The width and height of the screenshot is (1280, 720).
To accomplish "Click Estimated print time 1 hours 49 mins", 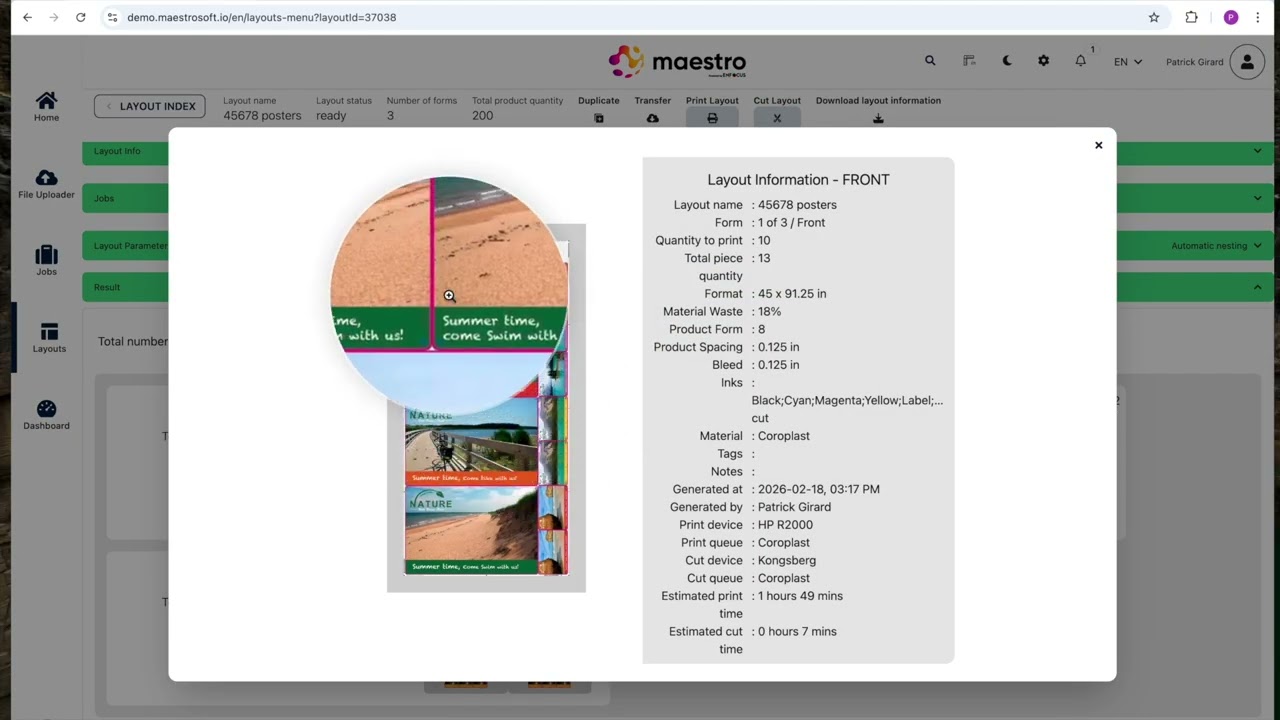I will tap(800, 596).
